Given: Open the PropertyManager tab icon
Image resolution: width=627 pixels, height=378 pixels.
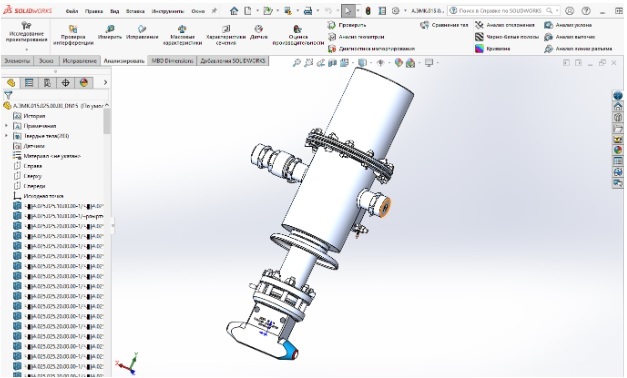Looking at the screenshot, I should [29, 83].
